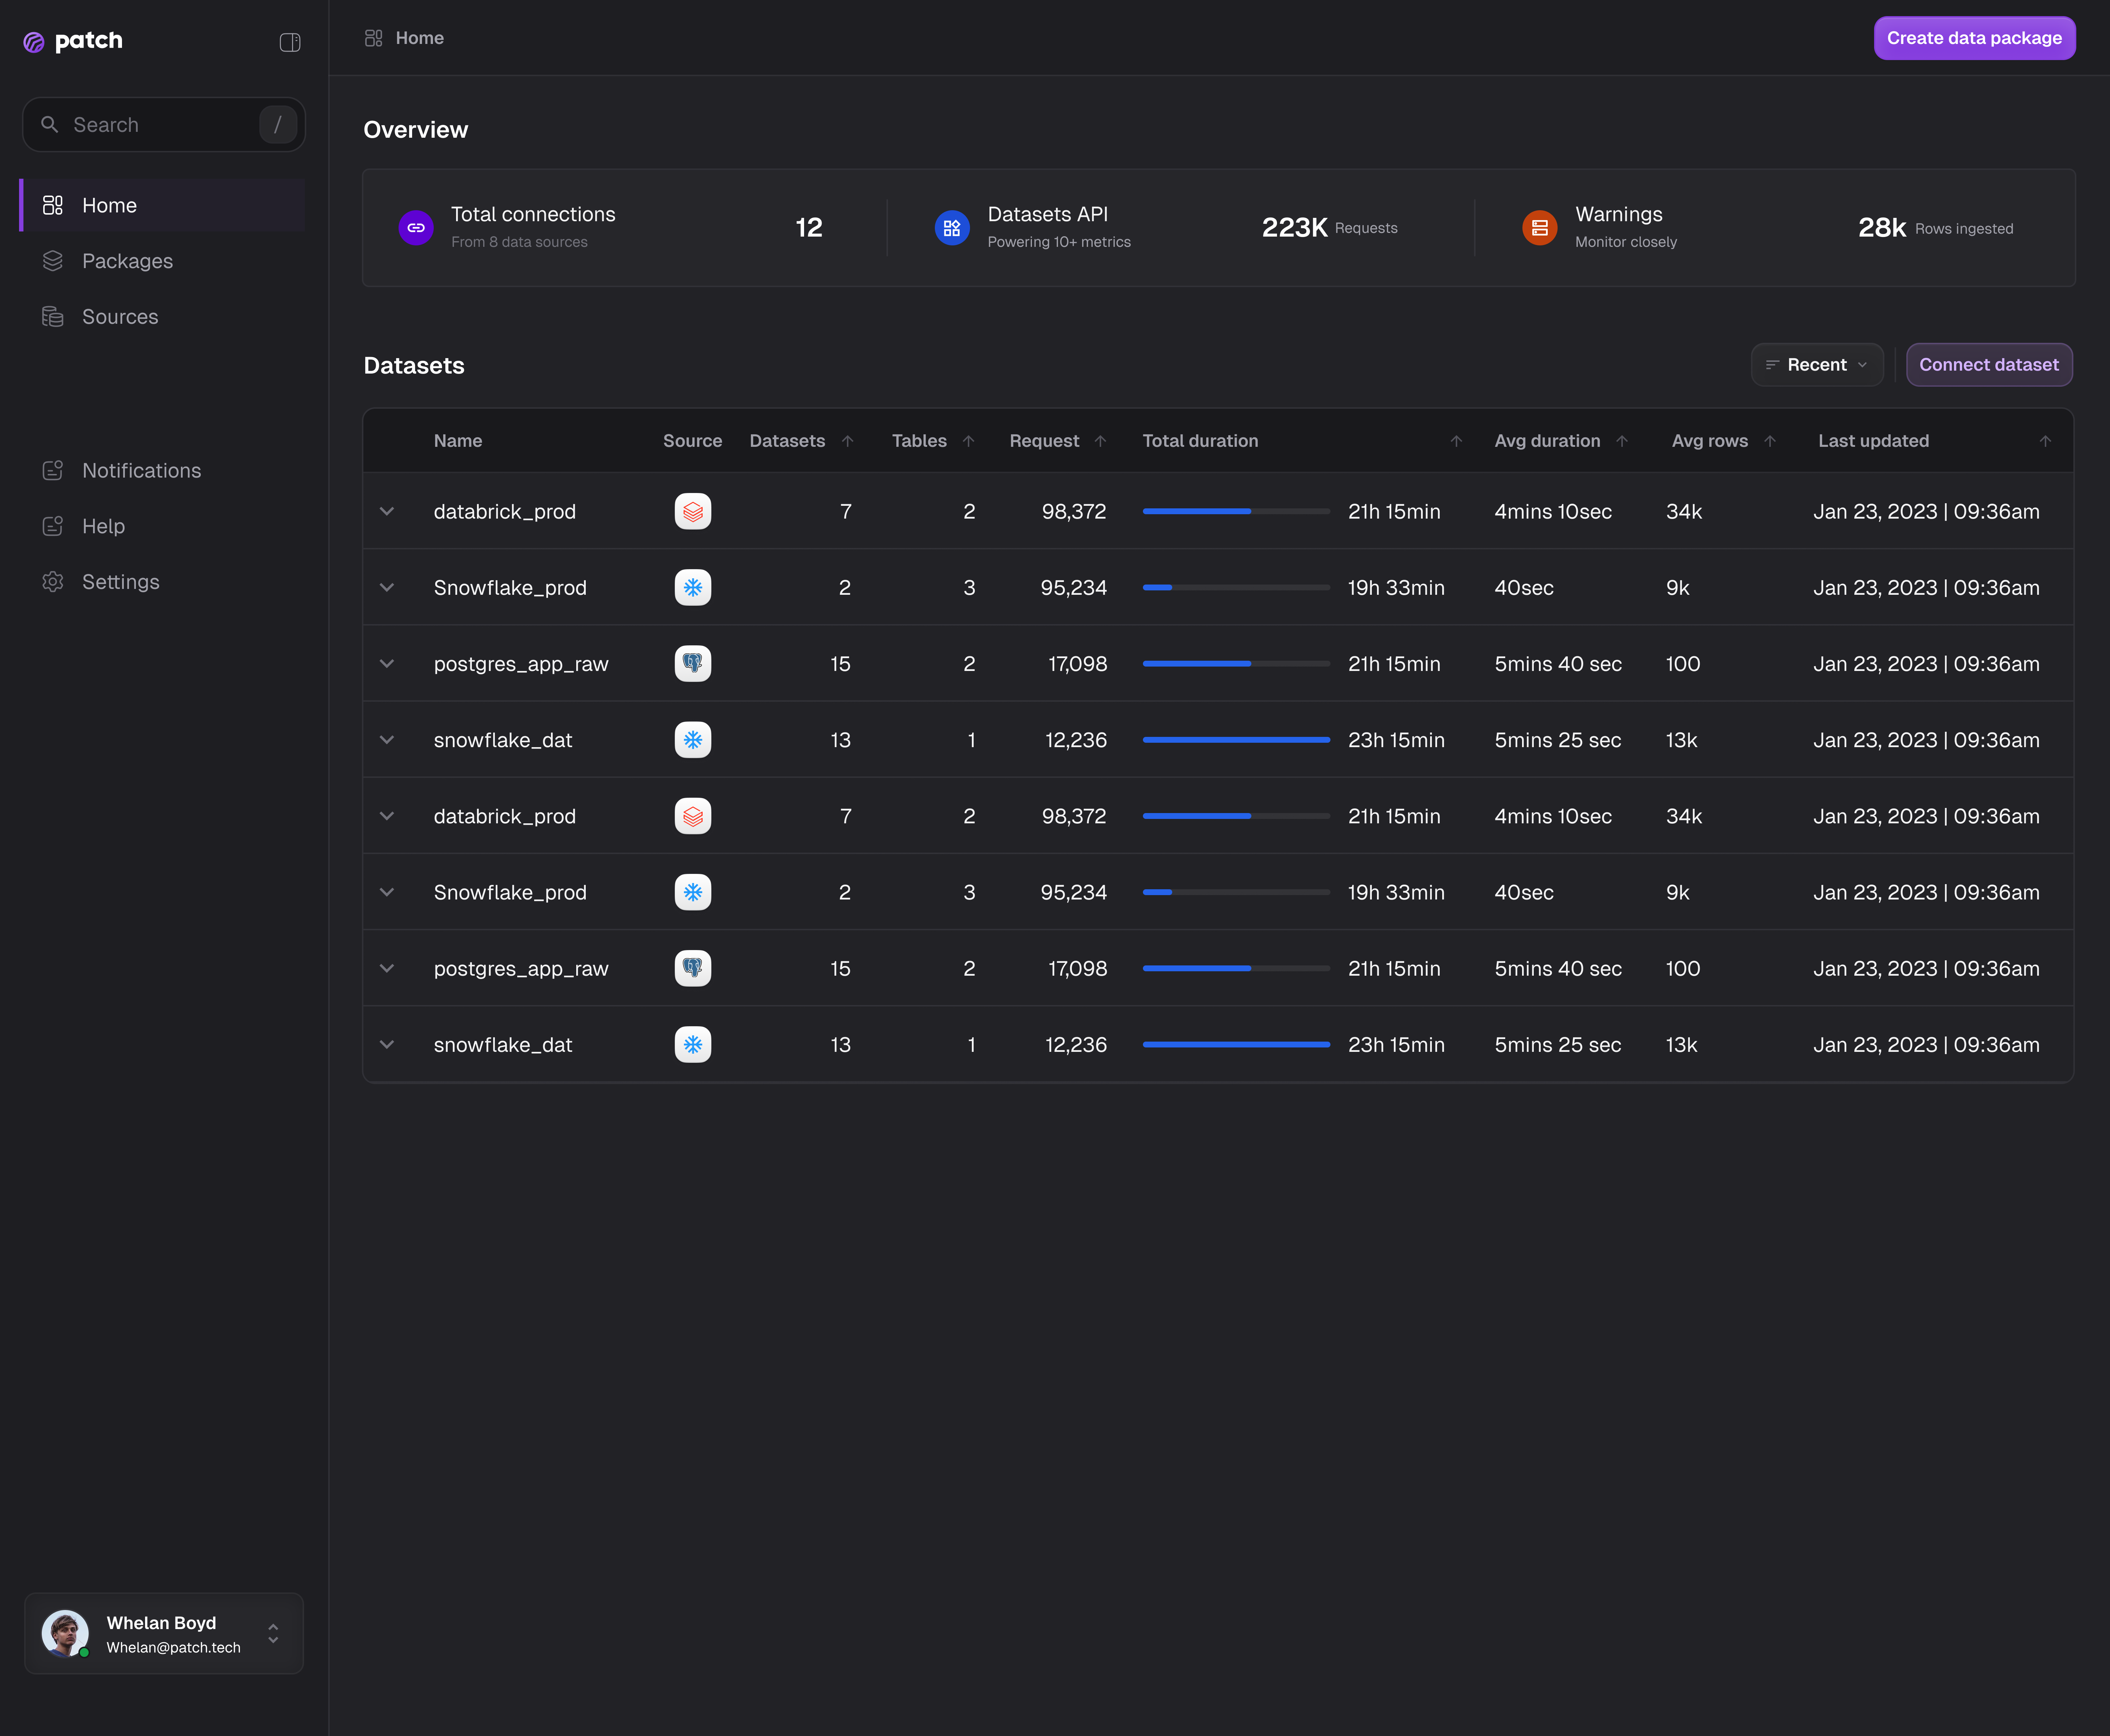Sort by Last updated column arrow
Screen dimensions: 2110x1736
pos(2045,441)
